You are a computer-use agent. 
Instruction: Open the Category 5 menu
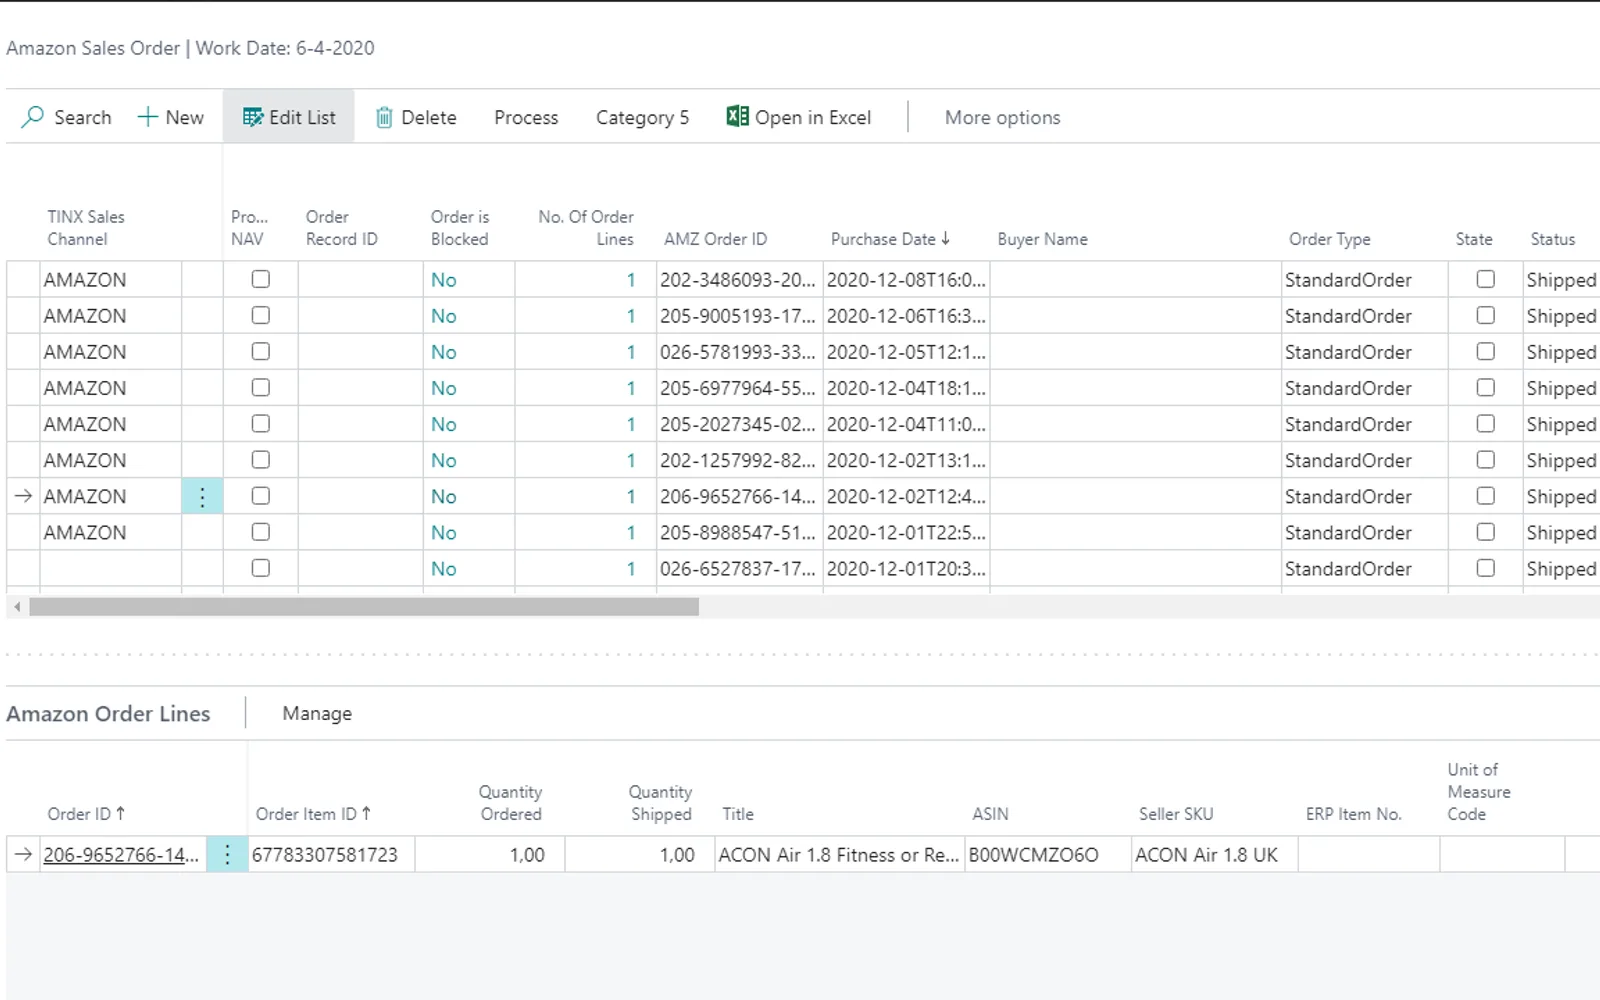pos(642,117)
